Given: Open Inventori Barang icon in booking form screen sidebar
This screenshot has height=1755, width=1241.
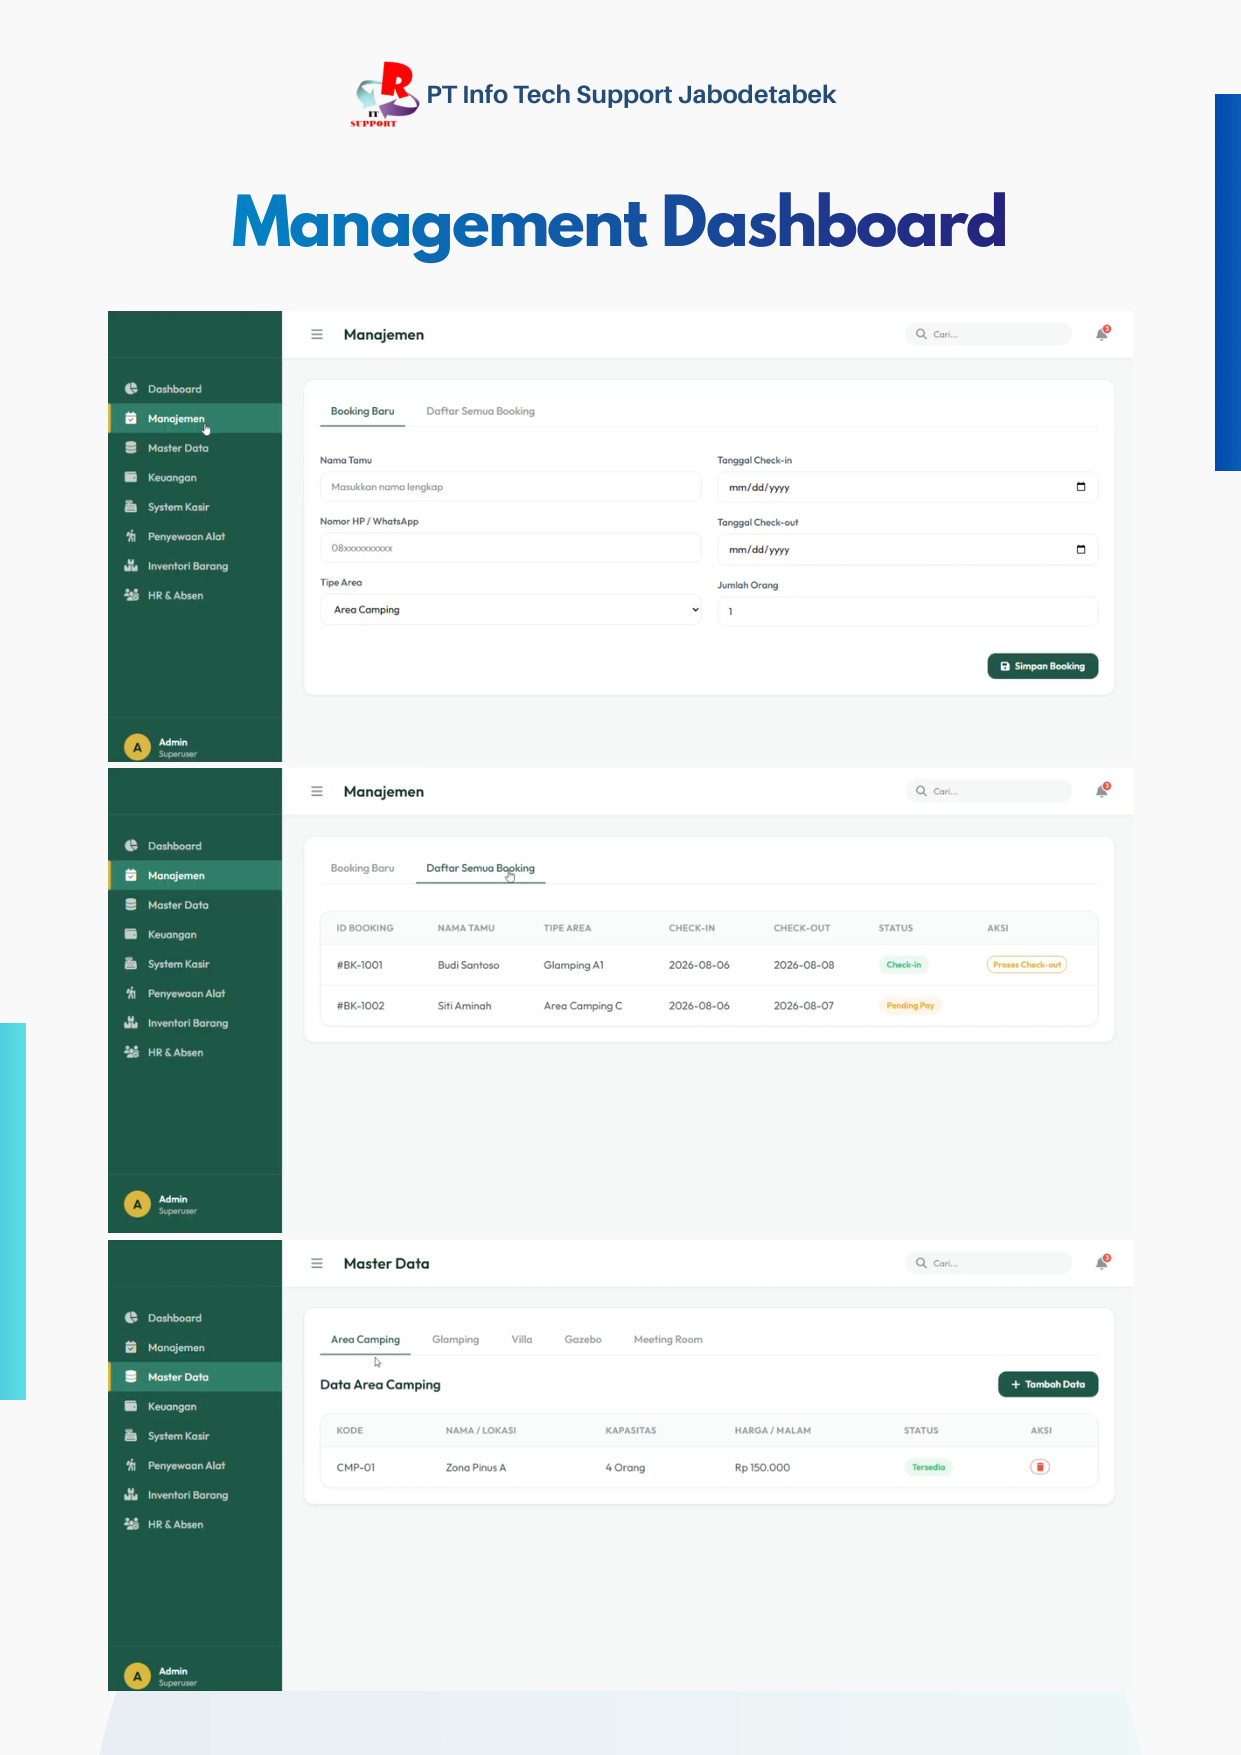Looking at the screenshot, I should pyautogui.click(x=131, y=566).
